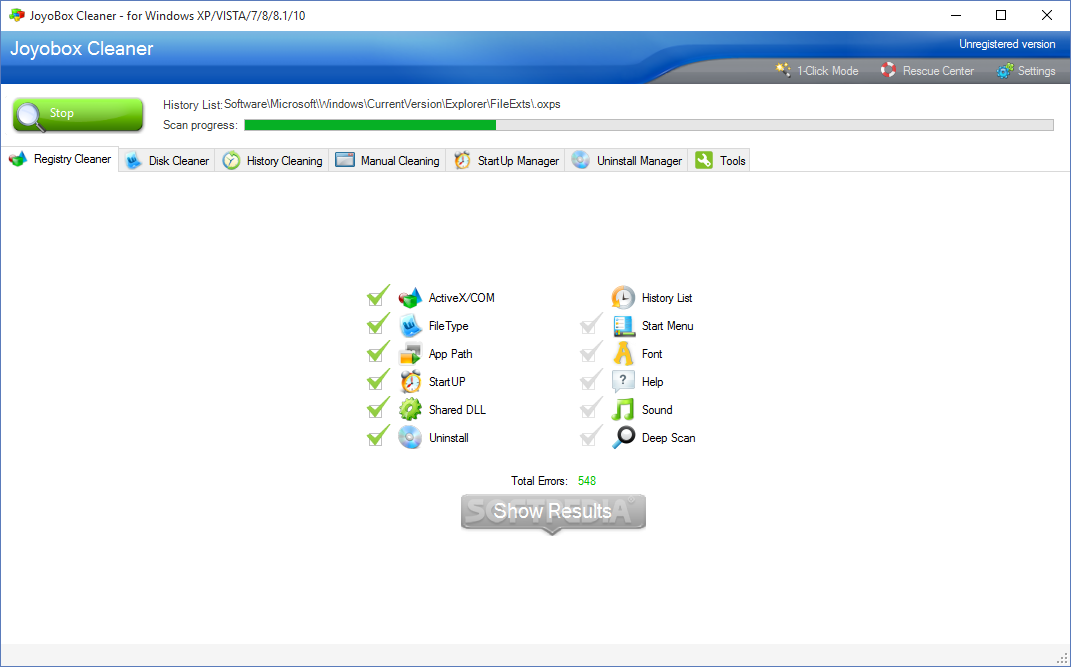This screenshot has height=667, width=1071.
Task: Click the Sound music note icon
Action: click(x=623, y=410)
